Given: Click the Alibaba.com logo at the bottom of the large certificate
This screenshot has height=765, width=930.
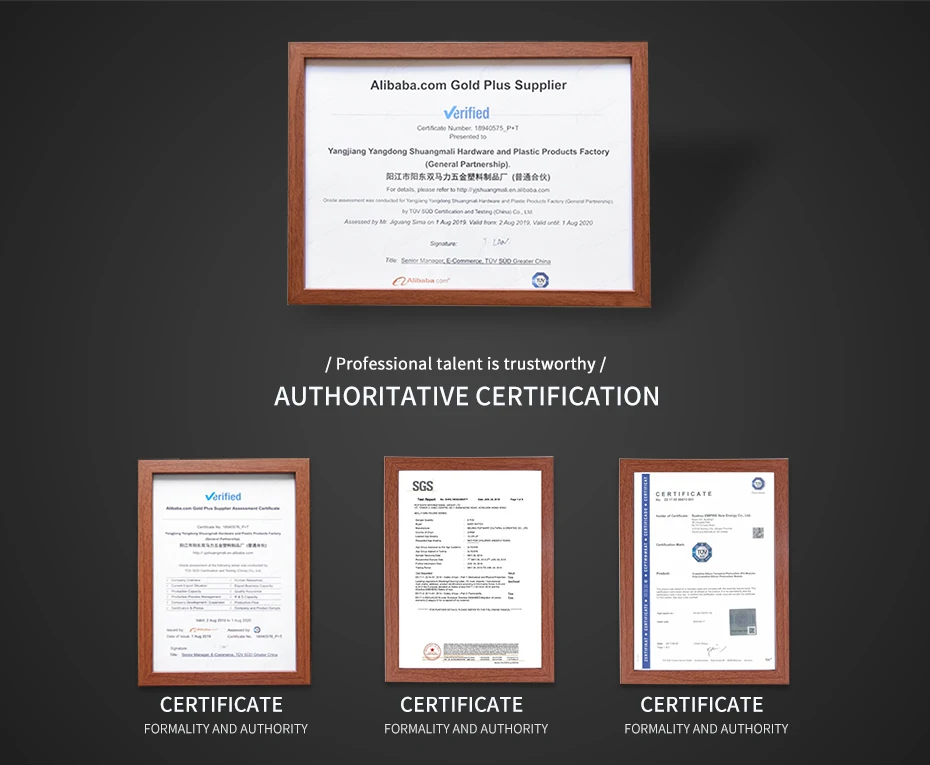Looking at the screenshot, I should point(421,280).
